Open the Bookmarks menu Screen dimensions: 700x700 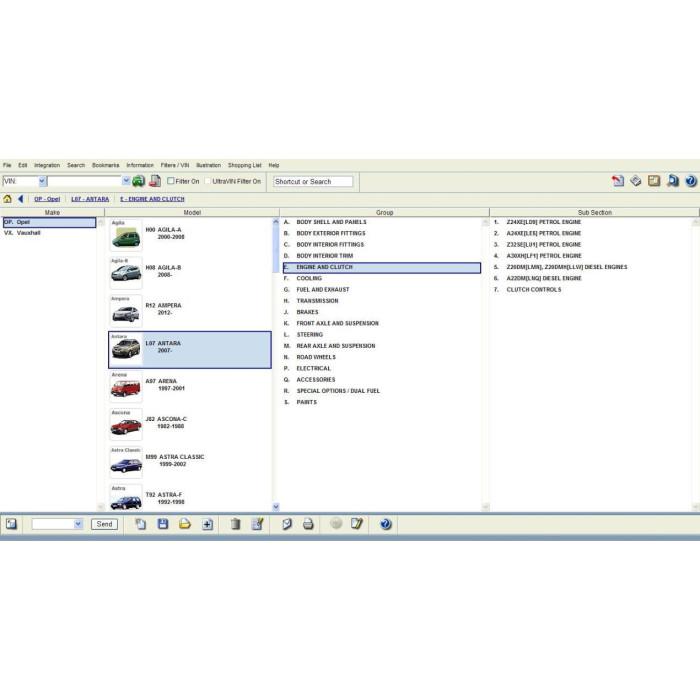(106, 165)
